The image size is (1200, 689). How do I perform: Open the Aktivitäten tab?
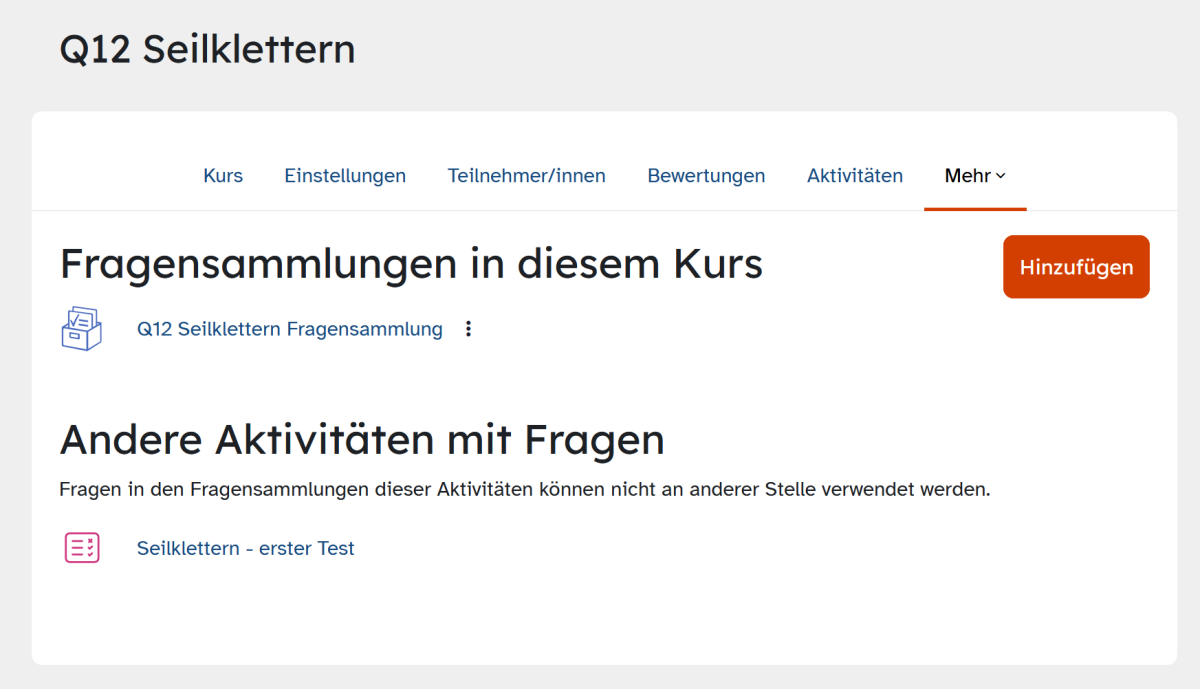pyautogui.click(x=855, y=176)
